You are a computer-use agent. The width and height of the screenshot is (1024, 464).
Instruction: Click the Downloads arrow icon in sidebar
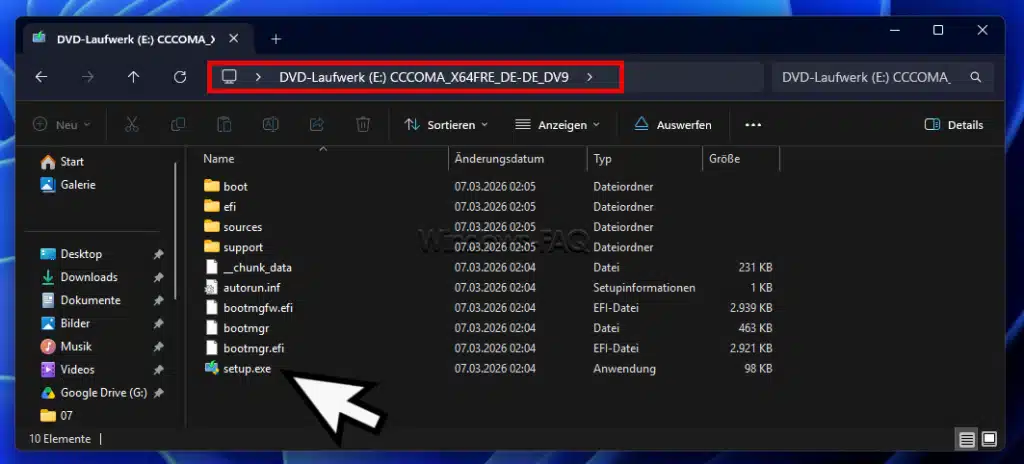pyautogui.click(x=48, y=277)
